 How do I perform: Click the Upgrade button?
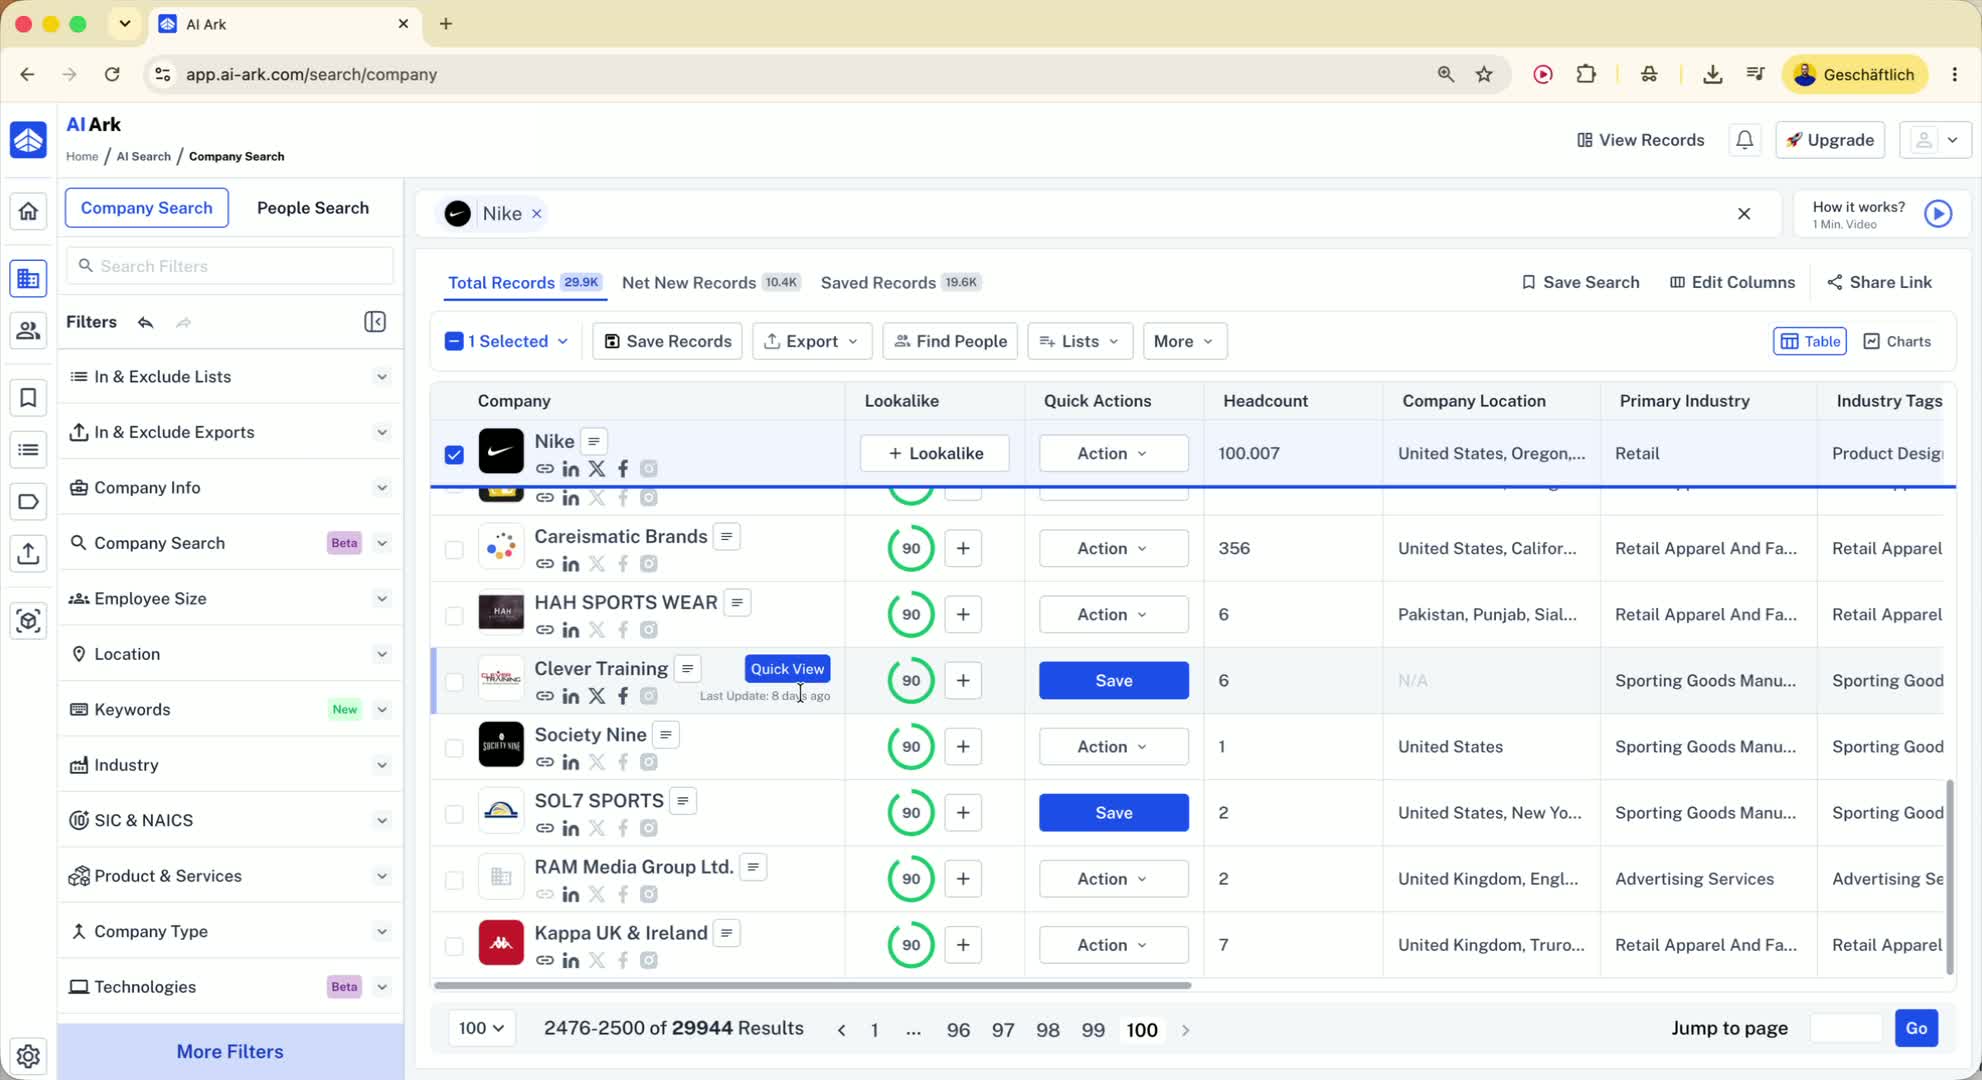point(1830,140)
